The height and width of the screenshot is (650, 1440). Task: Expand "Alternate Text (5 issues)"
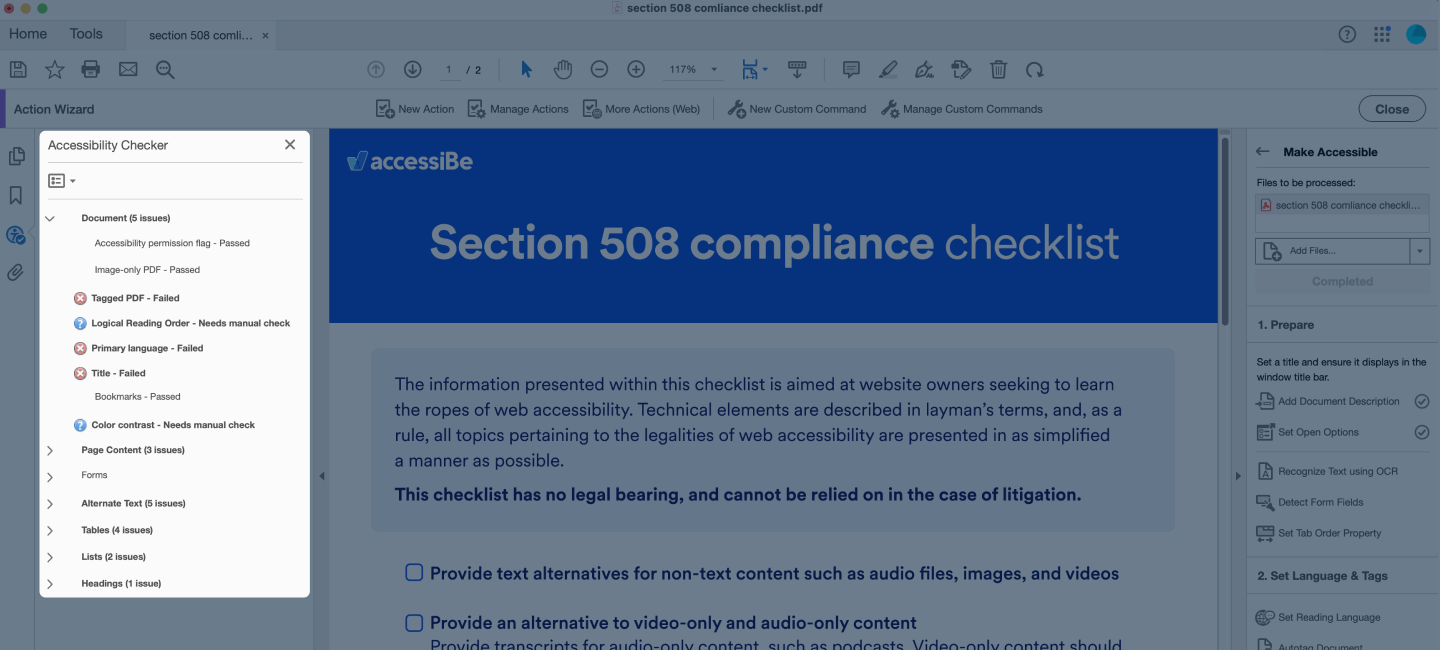49,503
